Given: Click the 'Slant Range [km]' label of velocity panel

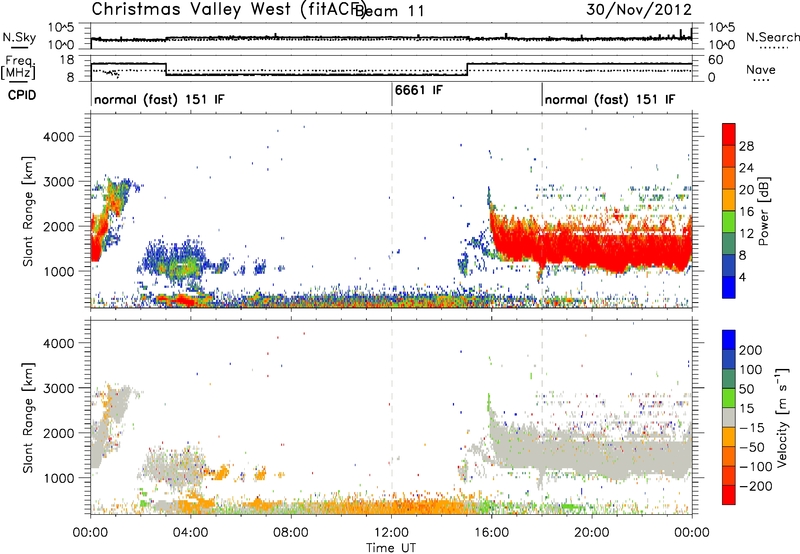Looking at the screenshot, I should pos(28,418).
